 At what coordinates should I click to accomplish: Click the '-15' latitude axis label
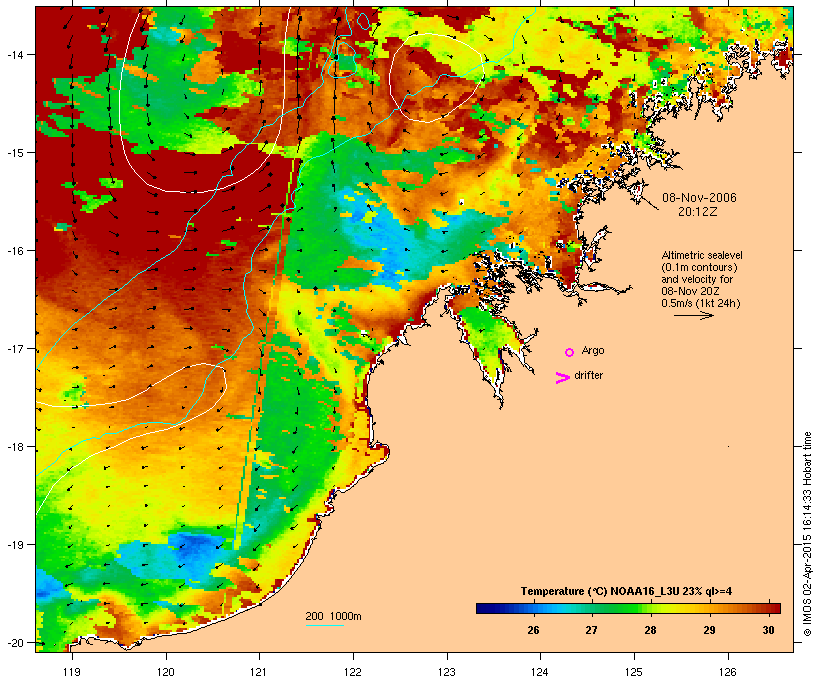point(14,153)
